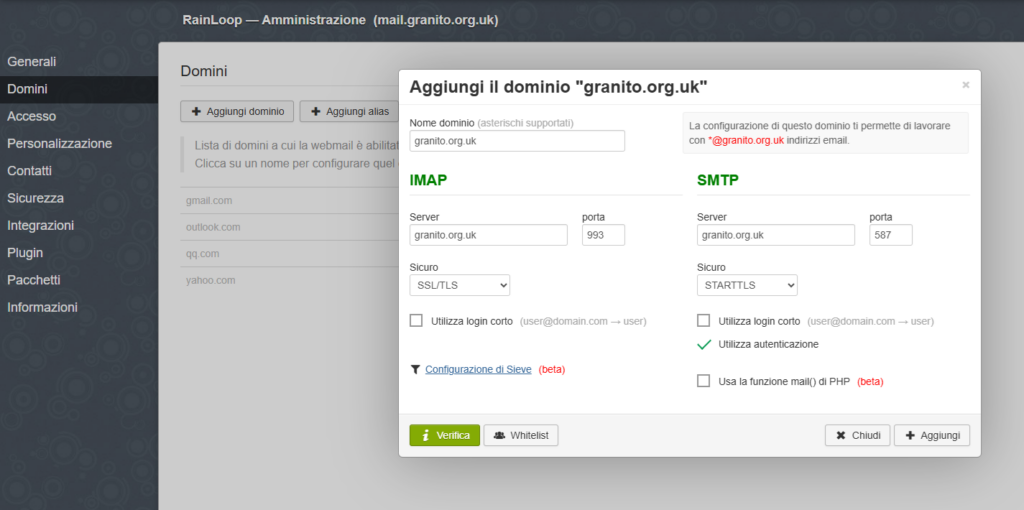Screen dimensions: 1024x510
Task: Click the SMTP Server input field
Action: click(775, 235)
